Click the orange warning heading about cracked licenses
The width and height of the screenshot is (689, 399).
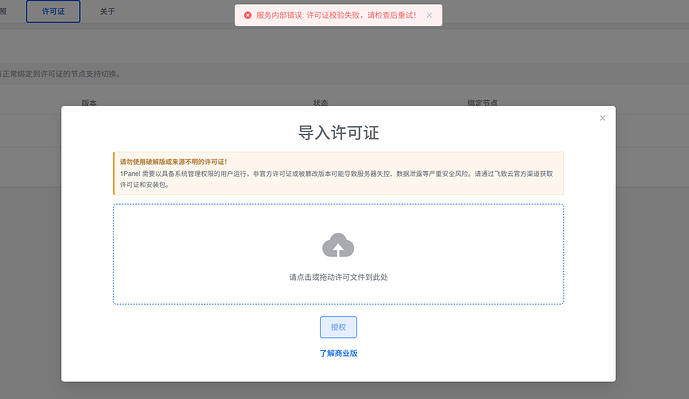174,162
